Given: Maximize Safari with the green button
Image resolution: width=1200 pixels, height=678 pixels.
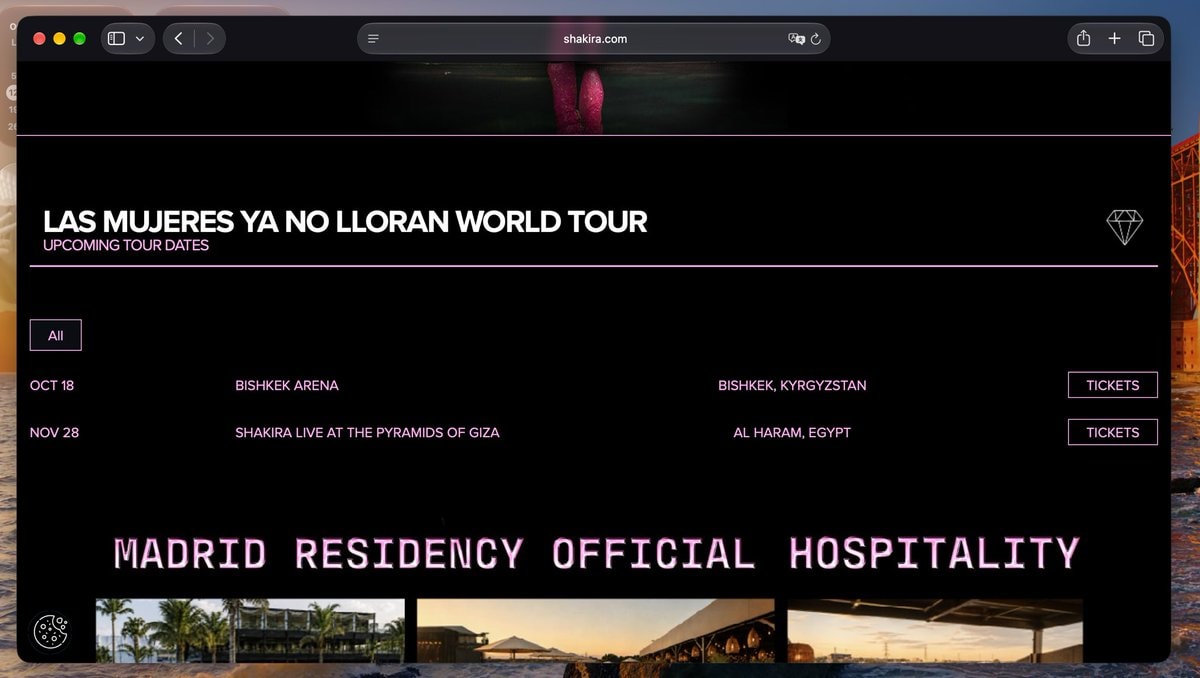Looking at the screenshot, I should coord(80,39).
